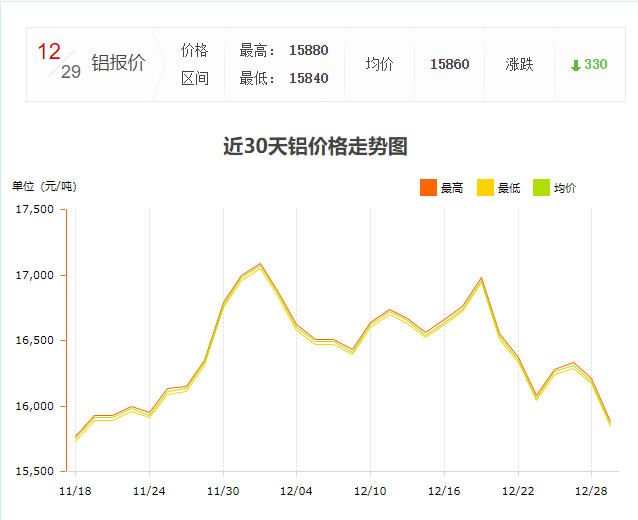The height and width of the screenshot is (520, 638).
Task: Click the 涨跌 label
Action: click(x=519, y=64)
